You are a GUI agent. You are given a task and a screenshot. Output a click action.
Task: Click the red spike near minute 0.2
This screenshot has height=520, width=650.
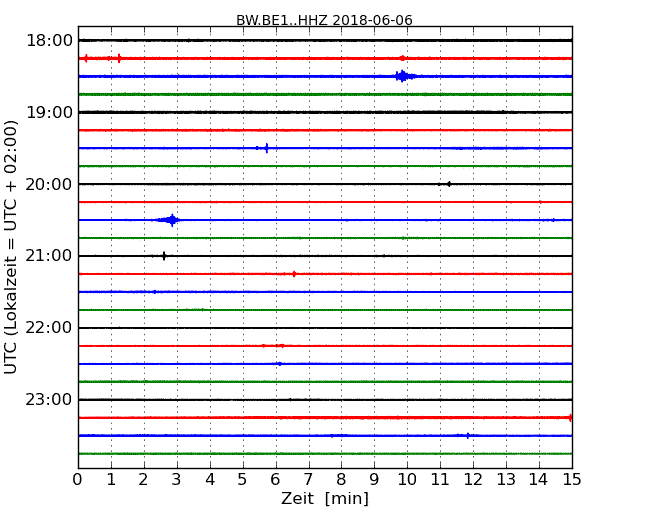click(86, 58)
